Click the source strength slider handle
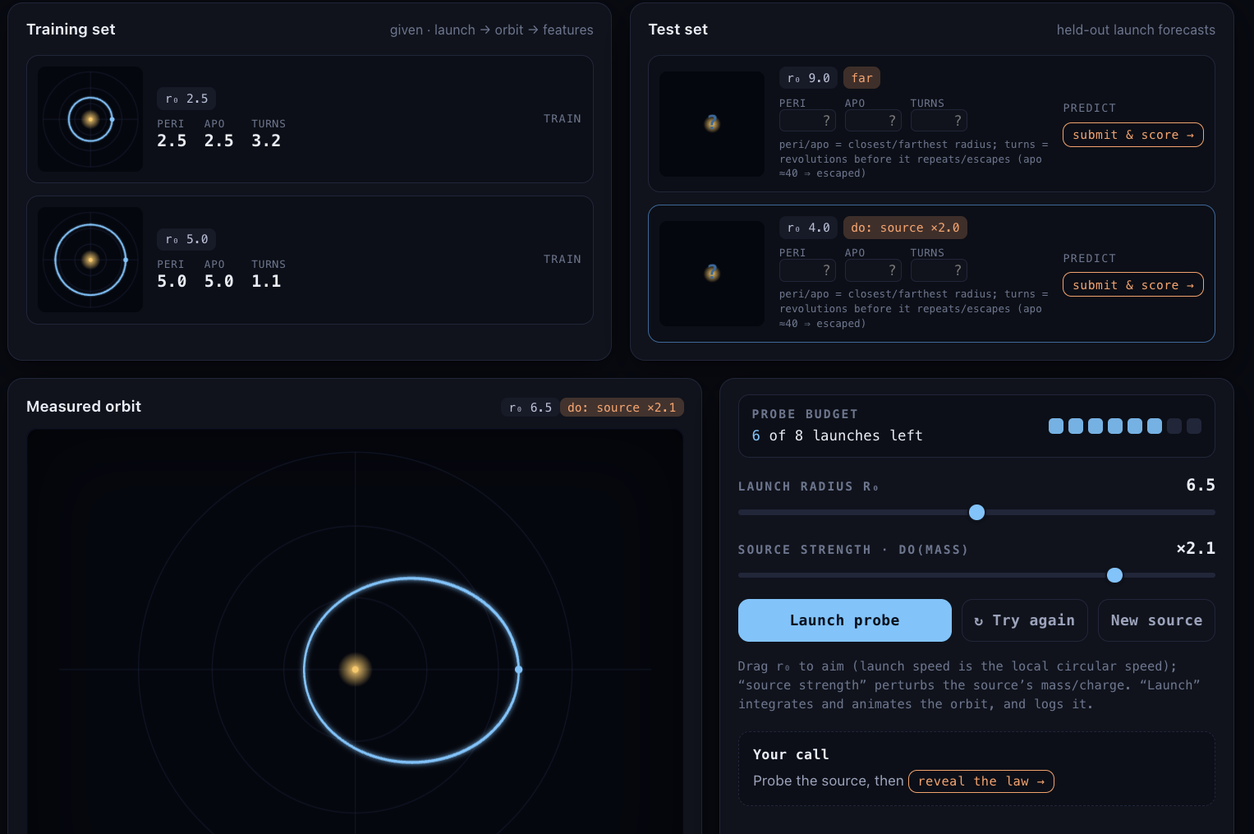Viewport: 1254px width, 834px height. (x=1115, y=575)
